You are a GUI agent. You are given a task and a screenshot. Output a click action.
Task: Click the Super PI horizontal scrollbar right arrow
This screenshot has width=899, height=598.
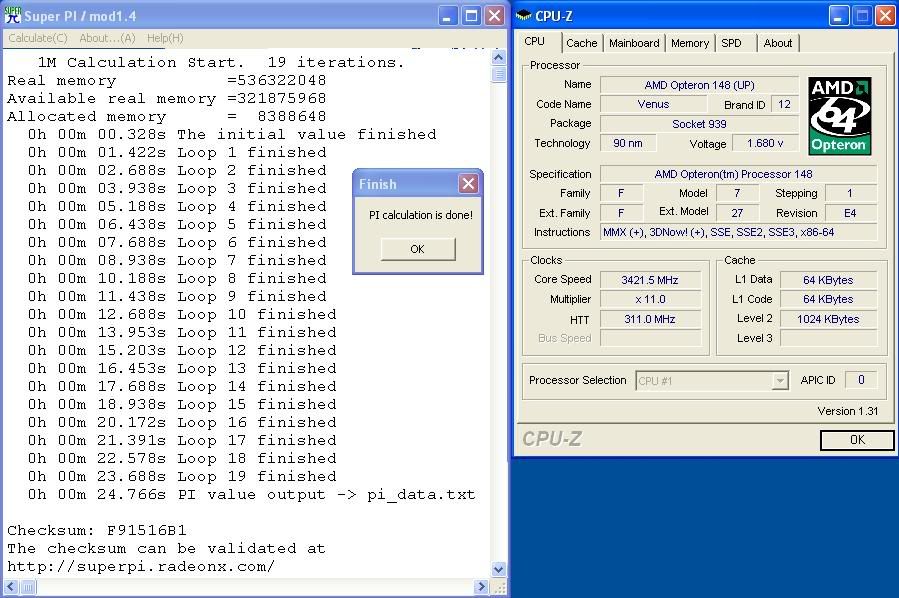click(x=482, y=587)
